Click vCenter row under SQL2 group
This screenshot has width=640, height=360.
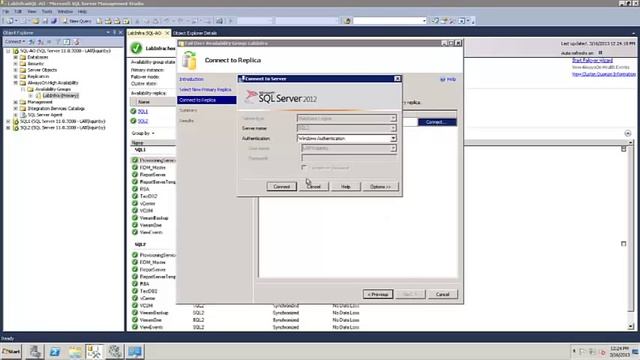147,298
